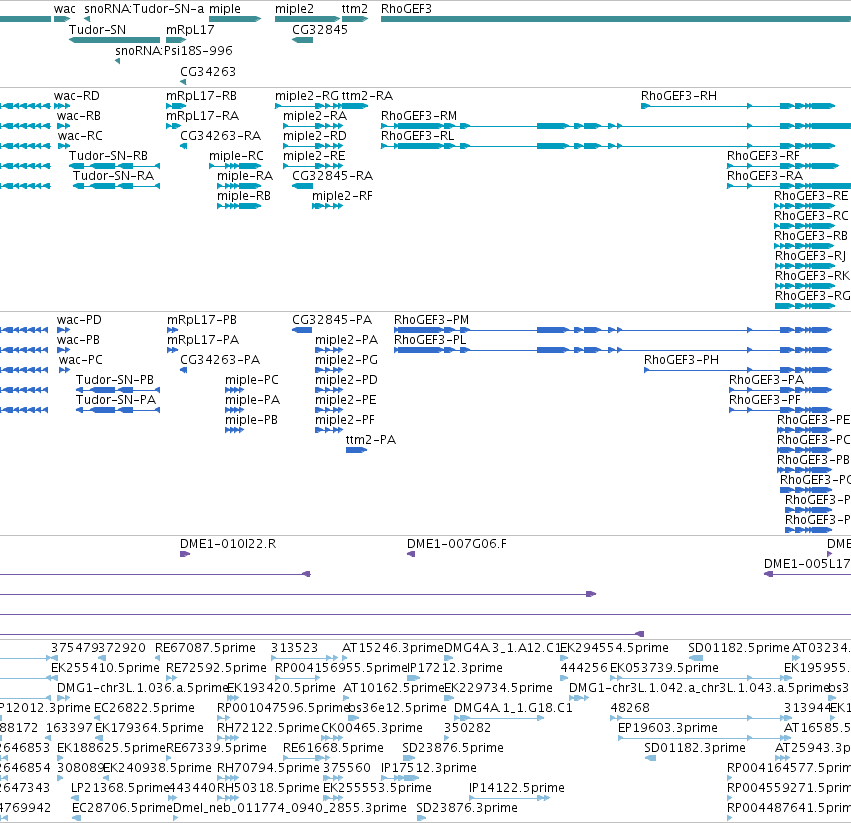Select transcript CG32845-RA
851x823 pixels.
302,186
